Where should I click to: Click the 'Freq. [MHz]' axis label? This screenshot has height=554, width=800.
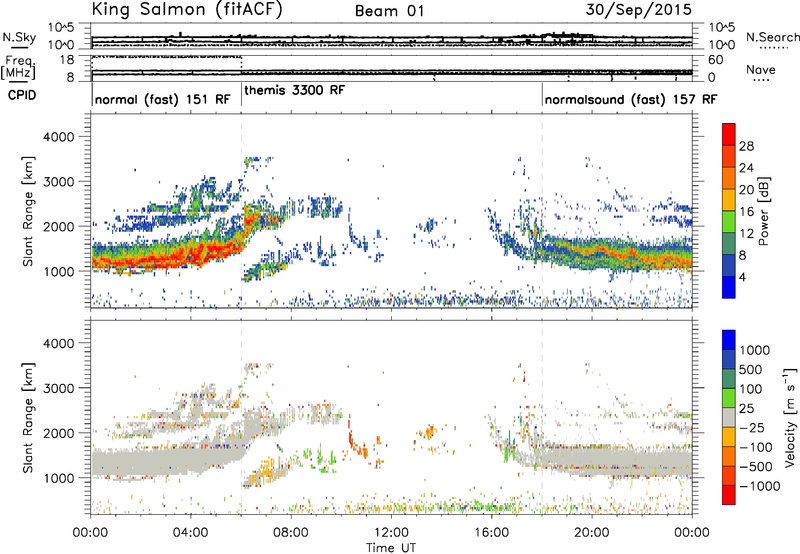coord(20,68)
